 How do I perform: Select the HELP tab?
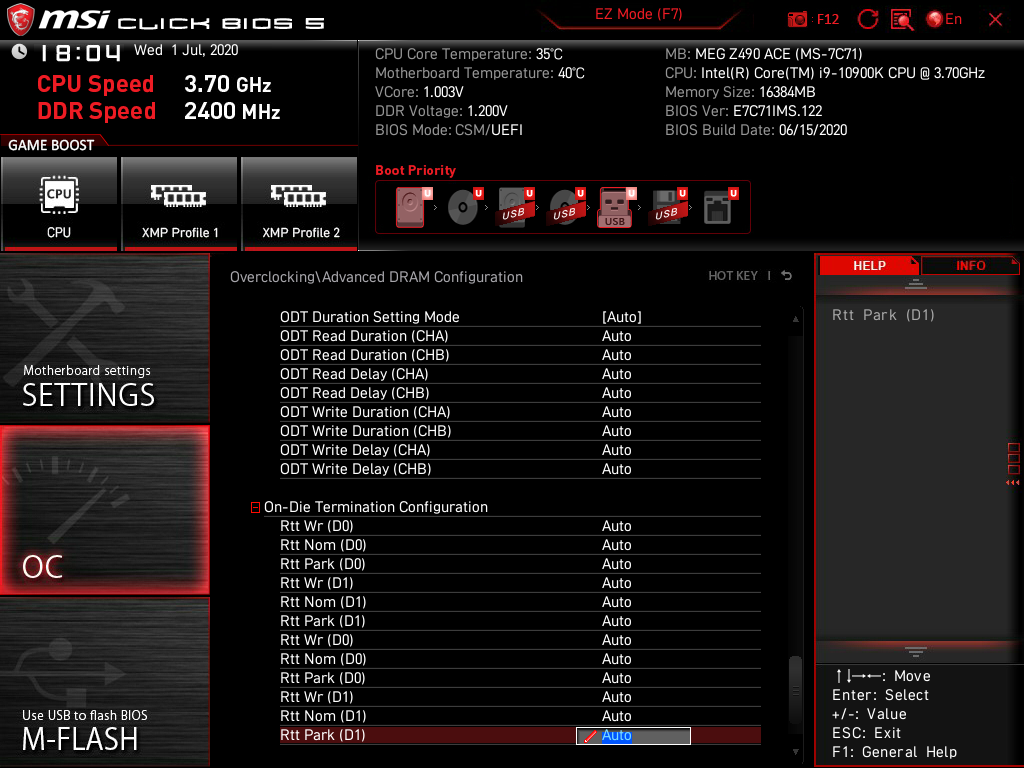pos(869,265)
